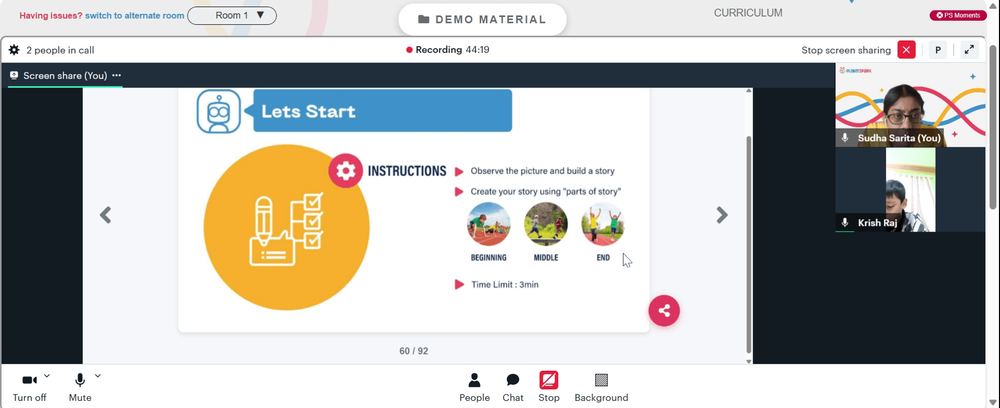1000x408 pixels.
Task: Open the Room 1 dropdown
Action: [x=232, y=15]
